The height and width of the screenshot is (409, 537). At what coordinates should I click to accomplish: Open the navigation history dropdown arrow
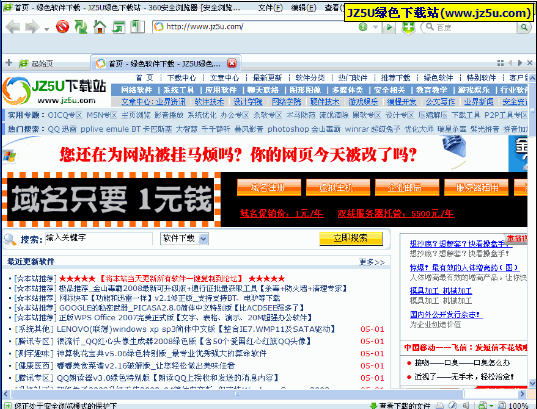pos(47,29)
